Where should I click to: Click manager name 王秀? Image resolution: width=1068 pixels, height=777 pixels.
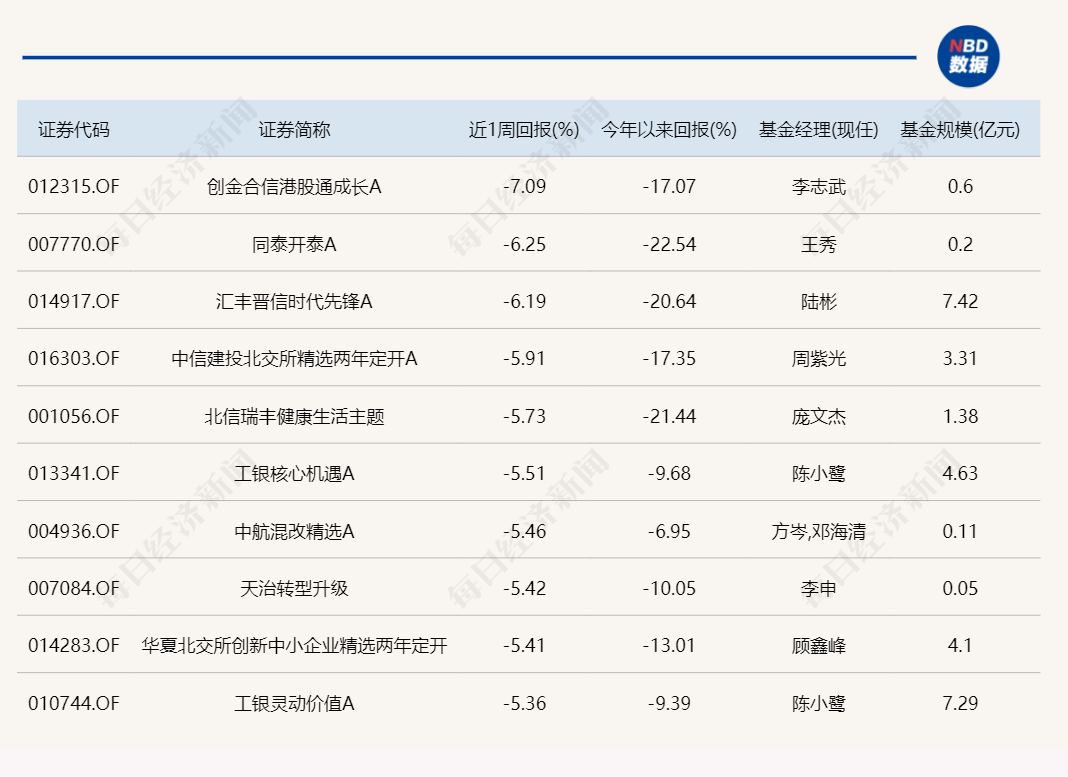point(819,244)
